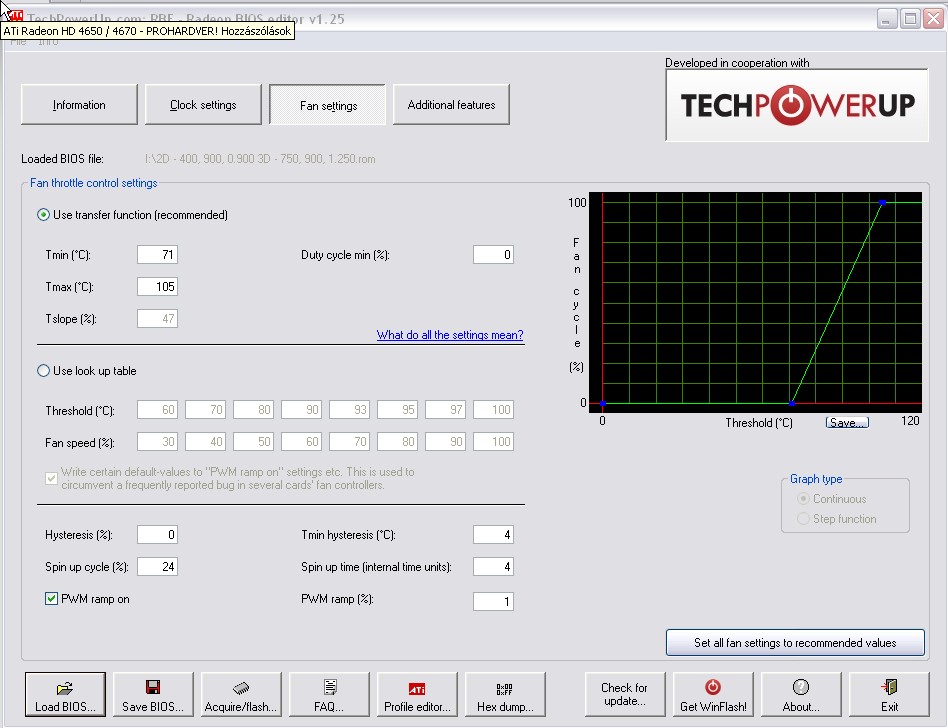Click the TechPowerUp logo banner

tap(797, 105)
